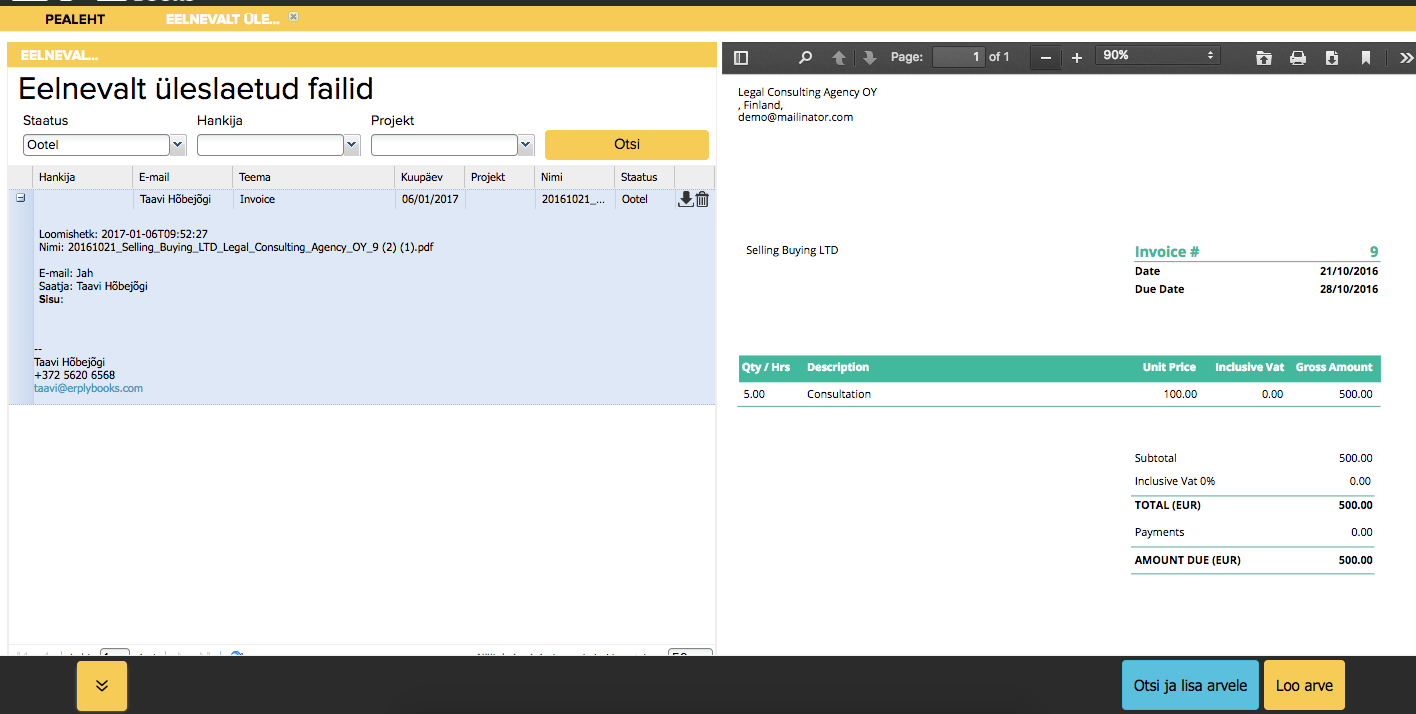
Task: Change the 90% zoom level selector
Action: point(1158,56)
